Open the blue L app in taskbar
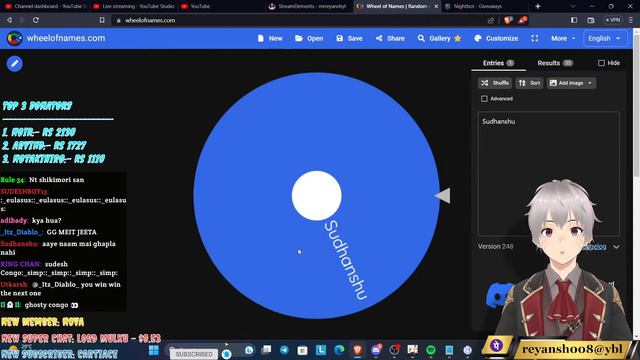This screenshot has height=360, width=640. [321, 350]
